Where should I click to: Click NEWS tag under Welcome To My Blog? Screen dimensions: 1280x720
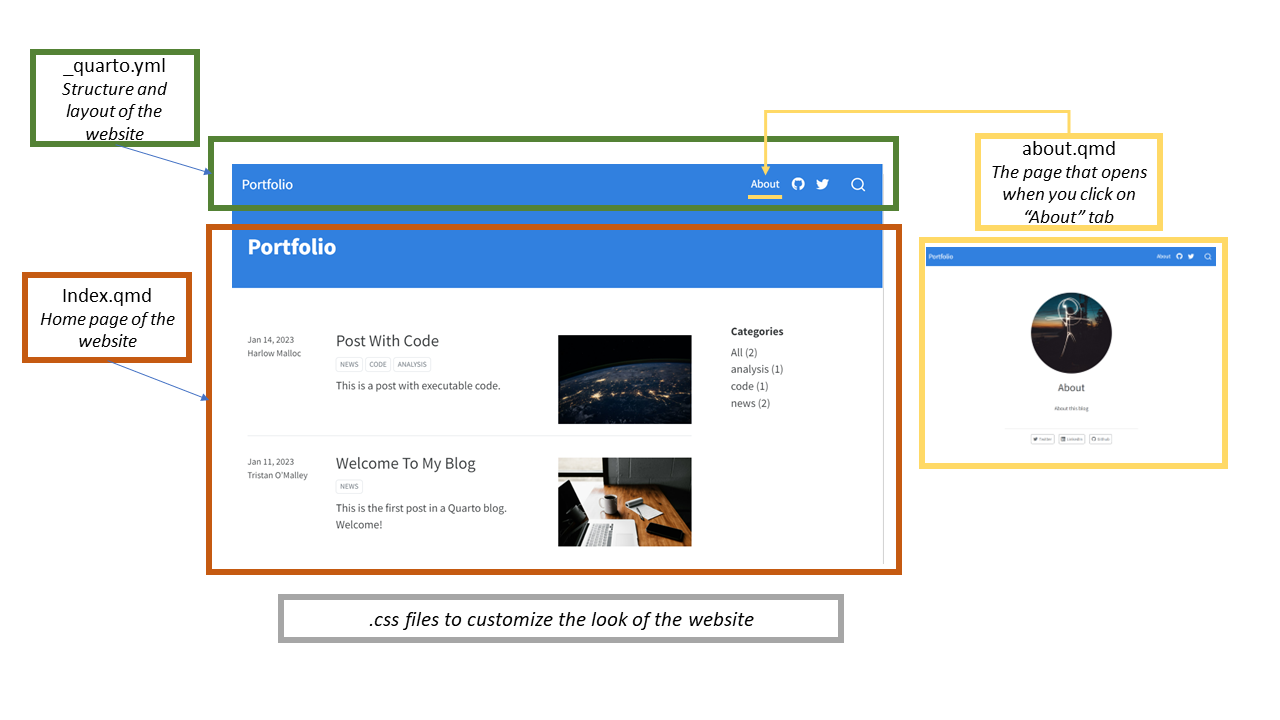coord(349,487)
